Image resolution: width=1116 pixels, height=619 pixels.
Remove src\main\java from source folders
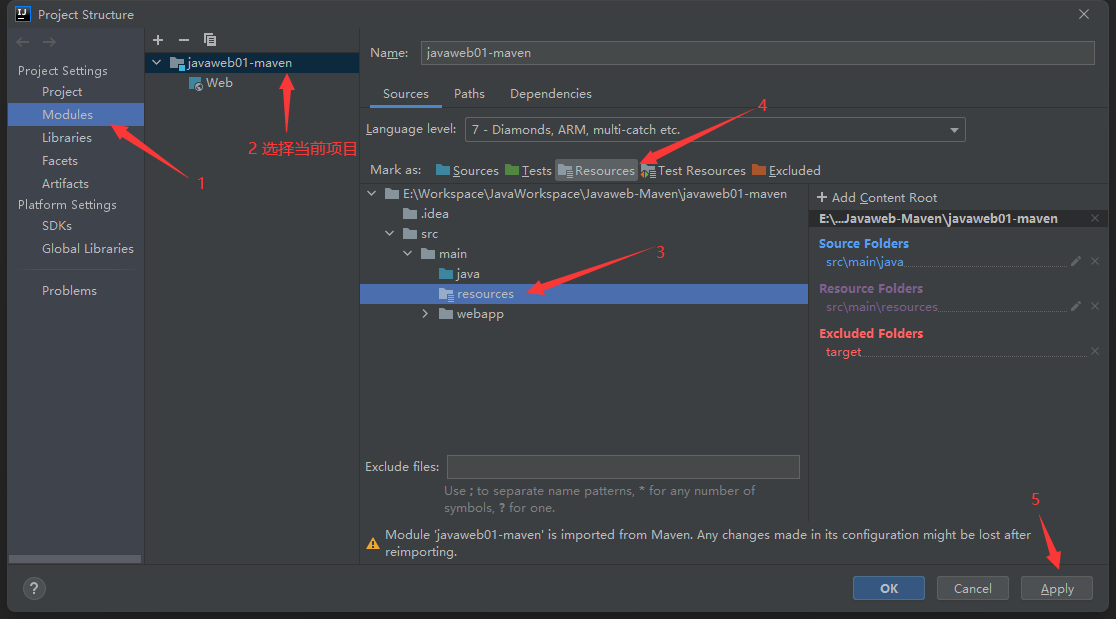point(1095,261)
